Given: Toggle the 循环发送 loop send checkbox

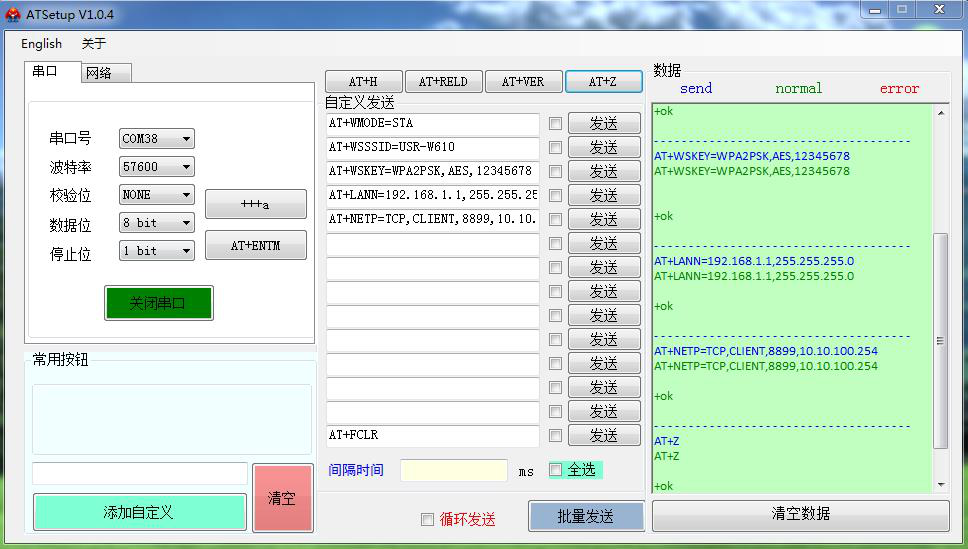Looking at the screenshot, I should [x=428, y=519].
